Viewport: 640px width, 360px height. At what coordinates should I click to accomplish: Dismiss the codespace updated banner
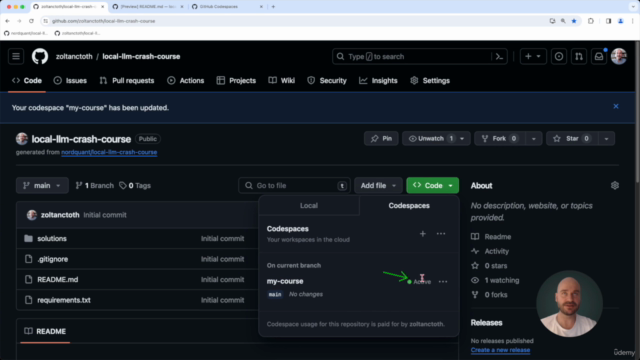[616, 107]
